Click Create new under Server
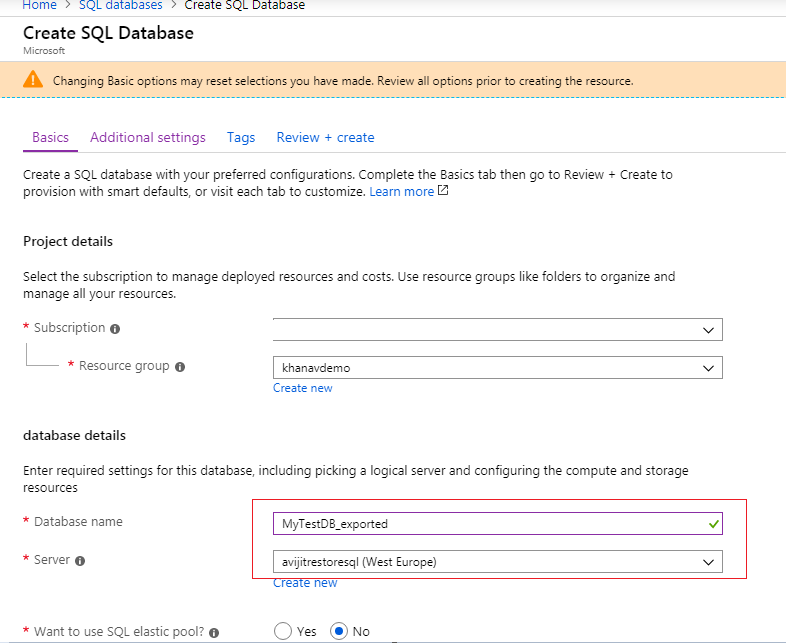Screen dimensions: 786x643 [305, 583]
